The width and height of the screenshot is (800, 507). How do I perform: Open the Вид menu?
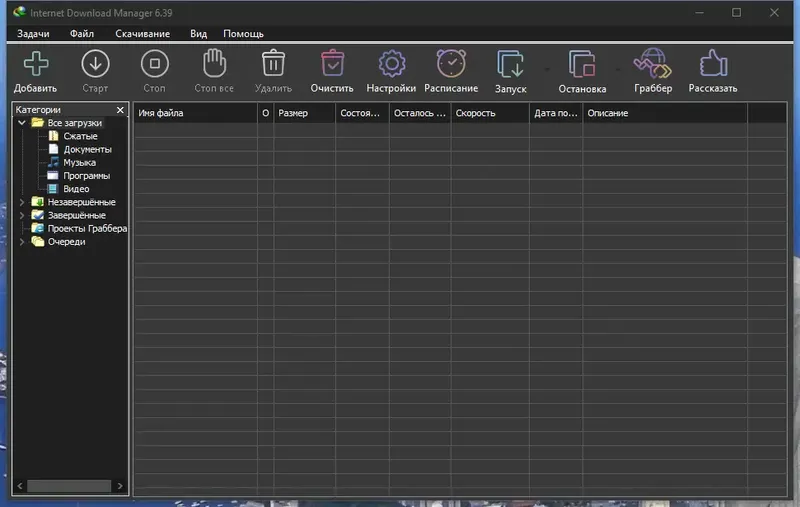point(198,34)
